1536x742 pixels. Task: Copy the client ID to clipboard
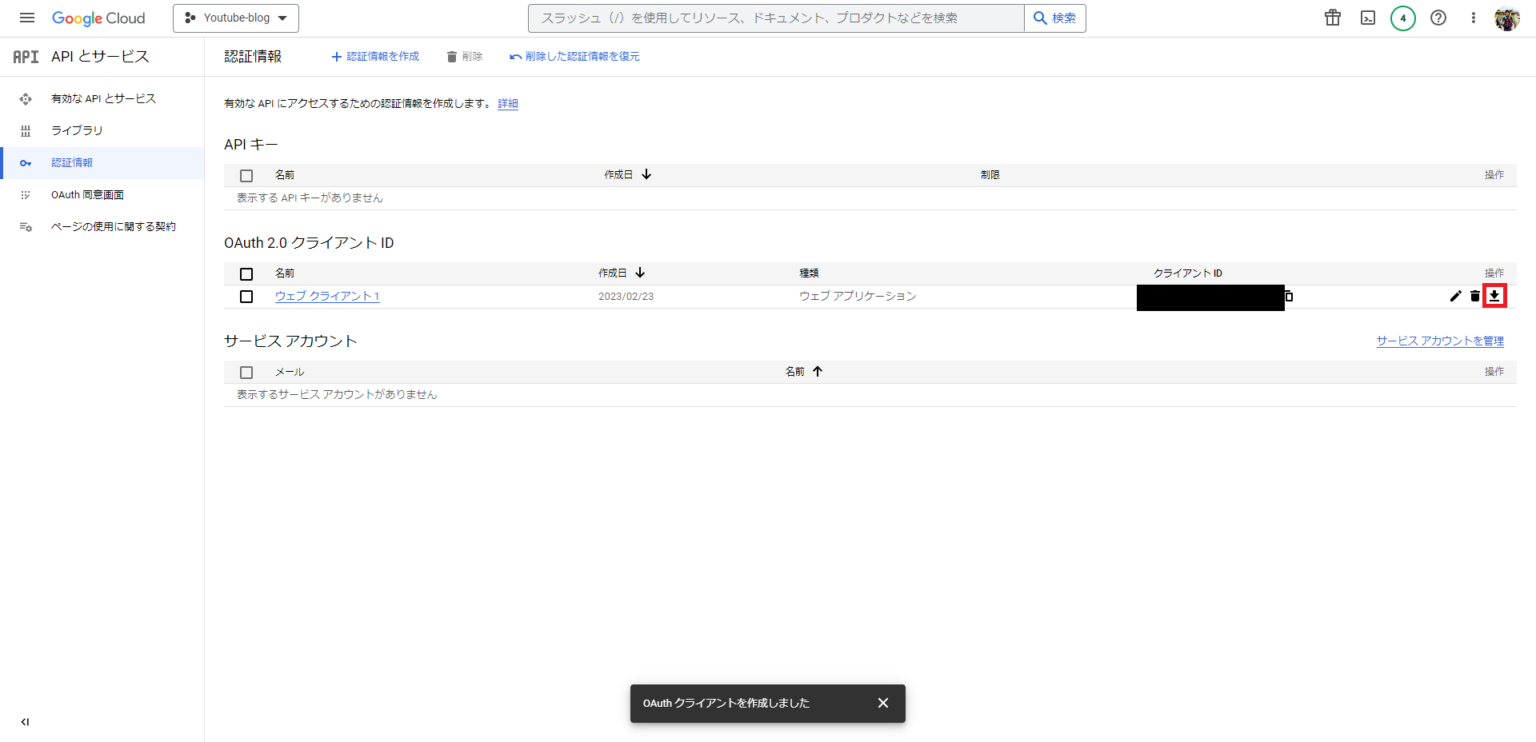coord(1289,295)
